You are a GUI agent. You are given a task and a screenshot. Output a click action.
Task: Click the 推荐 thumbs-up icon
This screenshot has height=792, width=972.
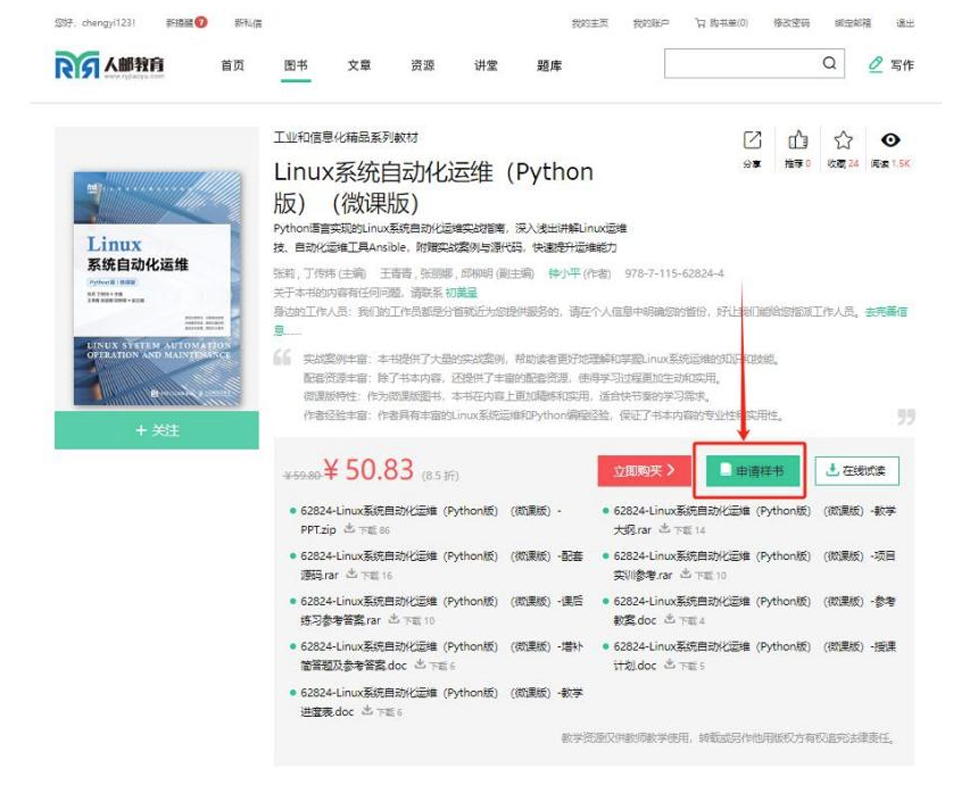click(798, 140)
